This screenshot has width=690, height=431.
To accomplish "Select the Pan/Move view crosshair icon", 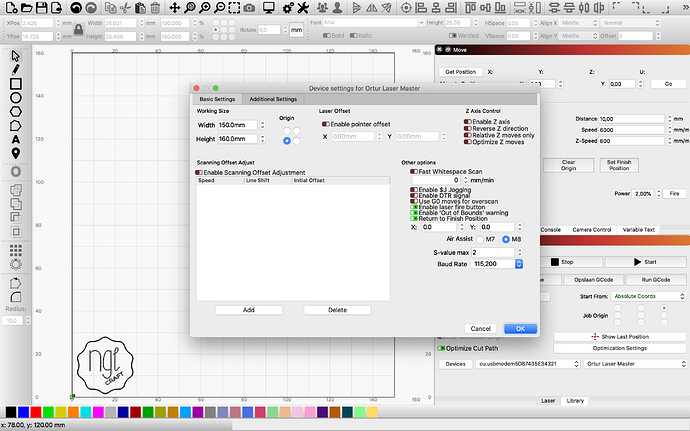I will [175, 7].
